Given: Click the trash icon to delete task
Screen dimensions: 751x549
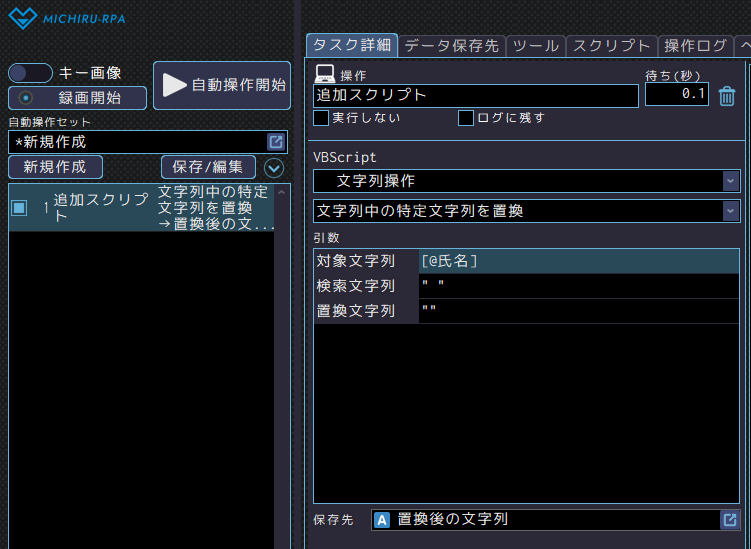Looking at the screenshot, I should coord(728,96).
